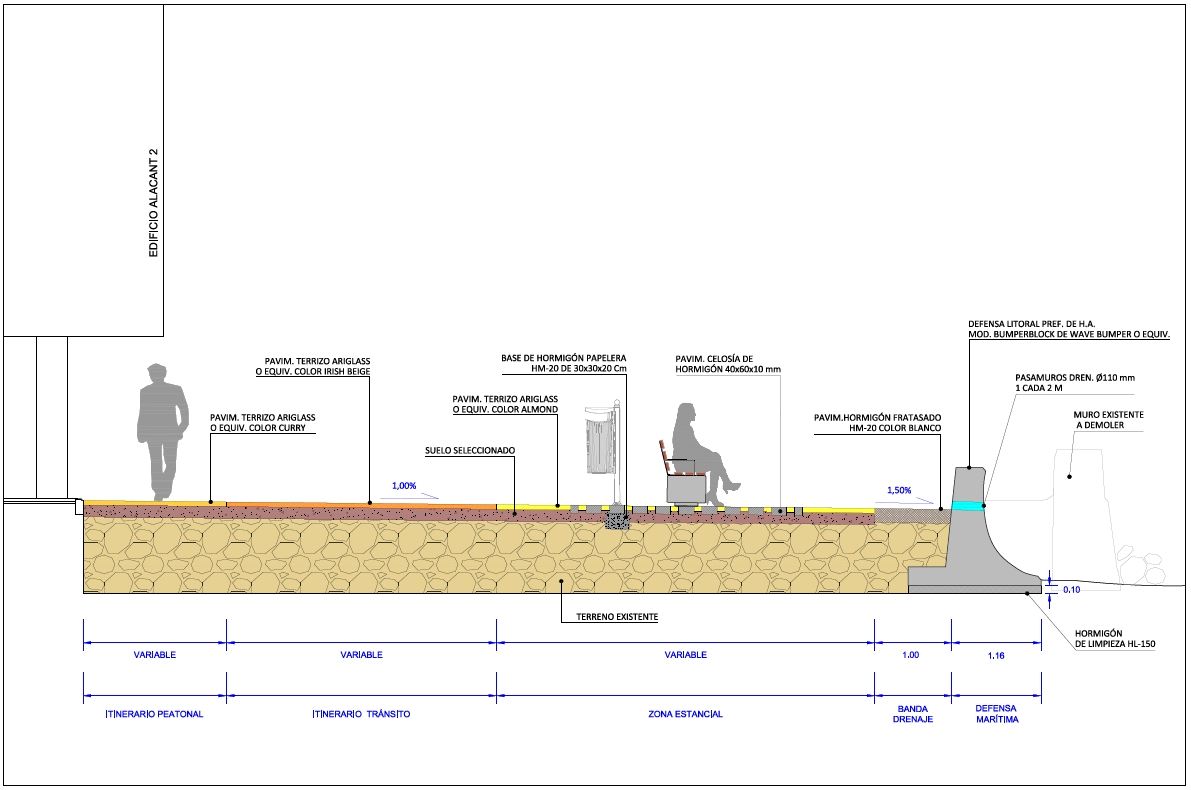Screen dimensions: 1191x790
Task: Click the HORMIGÓN DE LIMPIEZA HL-150 label
Action: [x=1115, y=639]
